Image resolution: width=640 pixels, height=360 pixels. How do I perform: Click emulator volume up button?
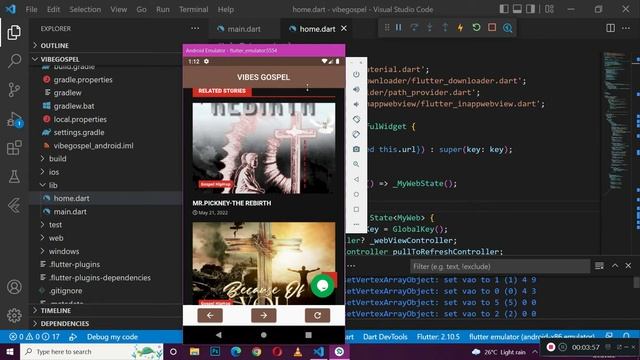(x=356, y=89)
